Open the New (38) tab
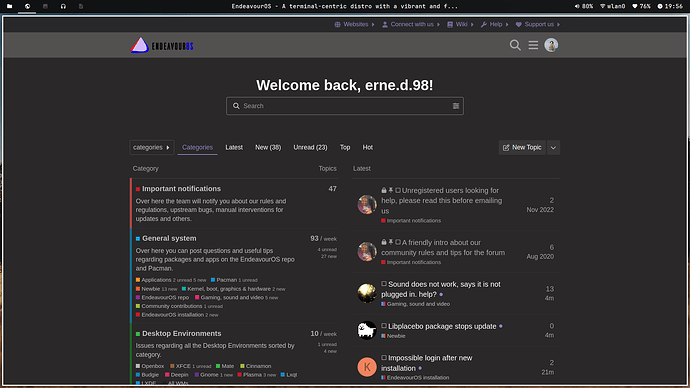 pyautogui.click(x=268, y=147)
